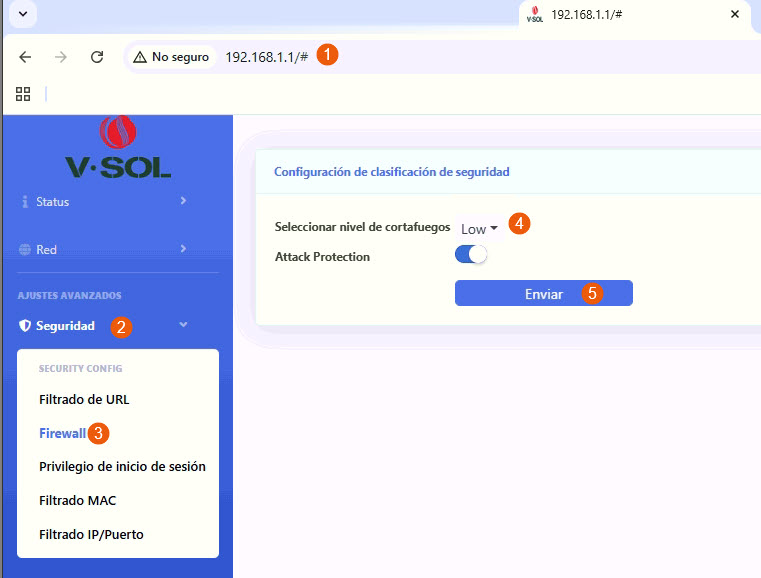Click the Status info icon
The height and width of the screenshot is (578, 761).
[25, 202]
